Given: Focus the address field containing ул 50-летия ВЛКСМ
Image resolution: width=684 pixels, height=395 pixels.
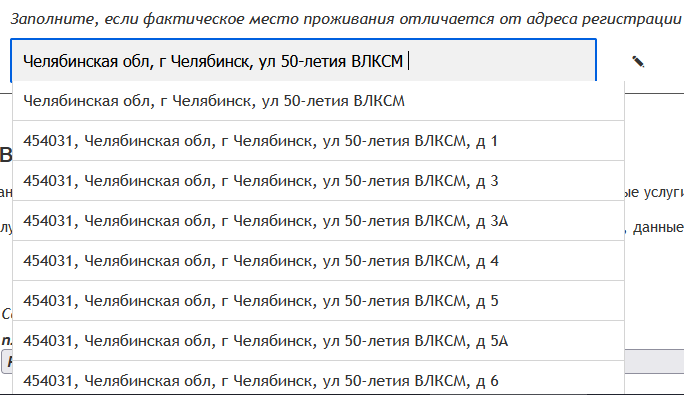Looking at the screenshot, I should click(304, 61).
